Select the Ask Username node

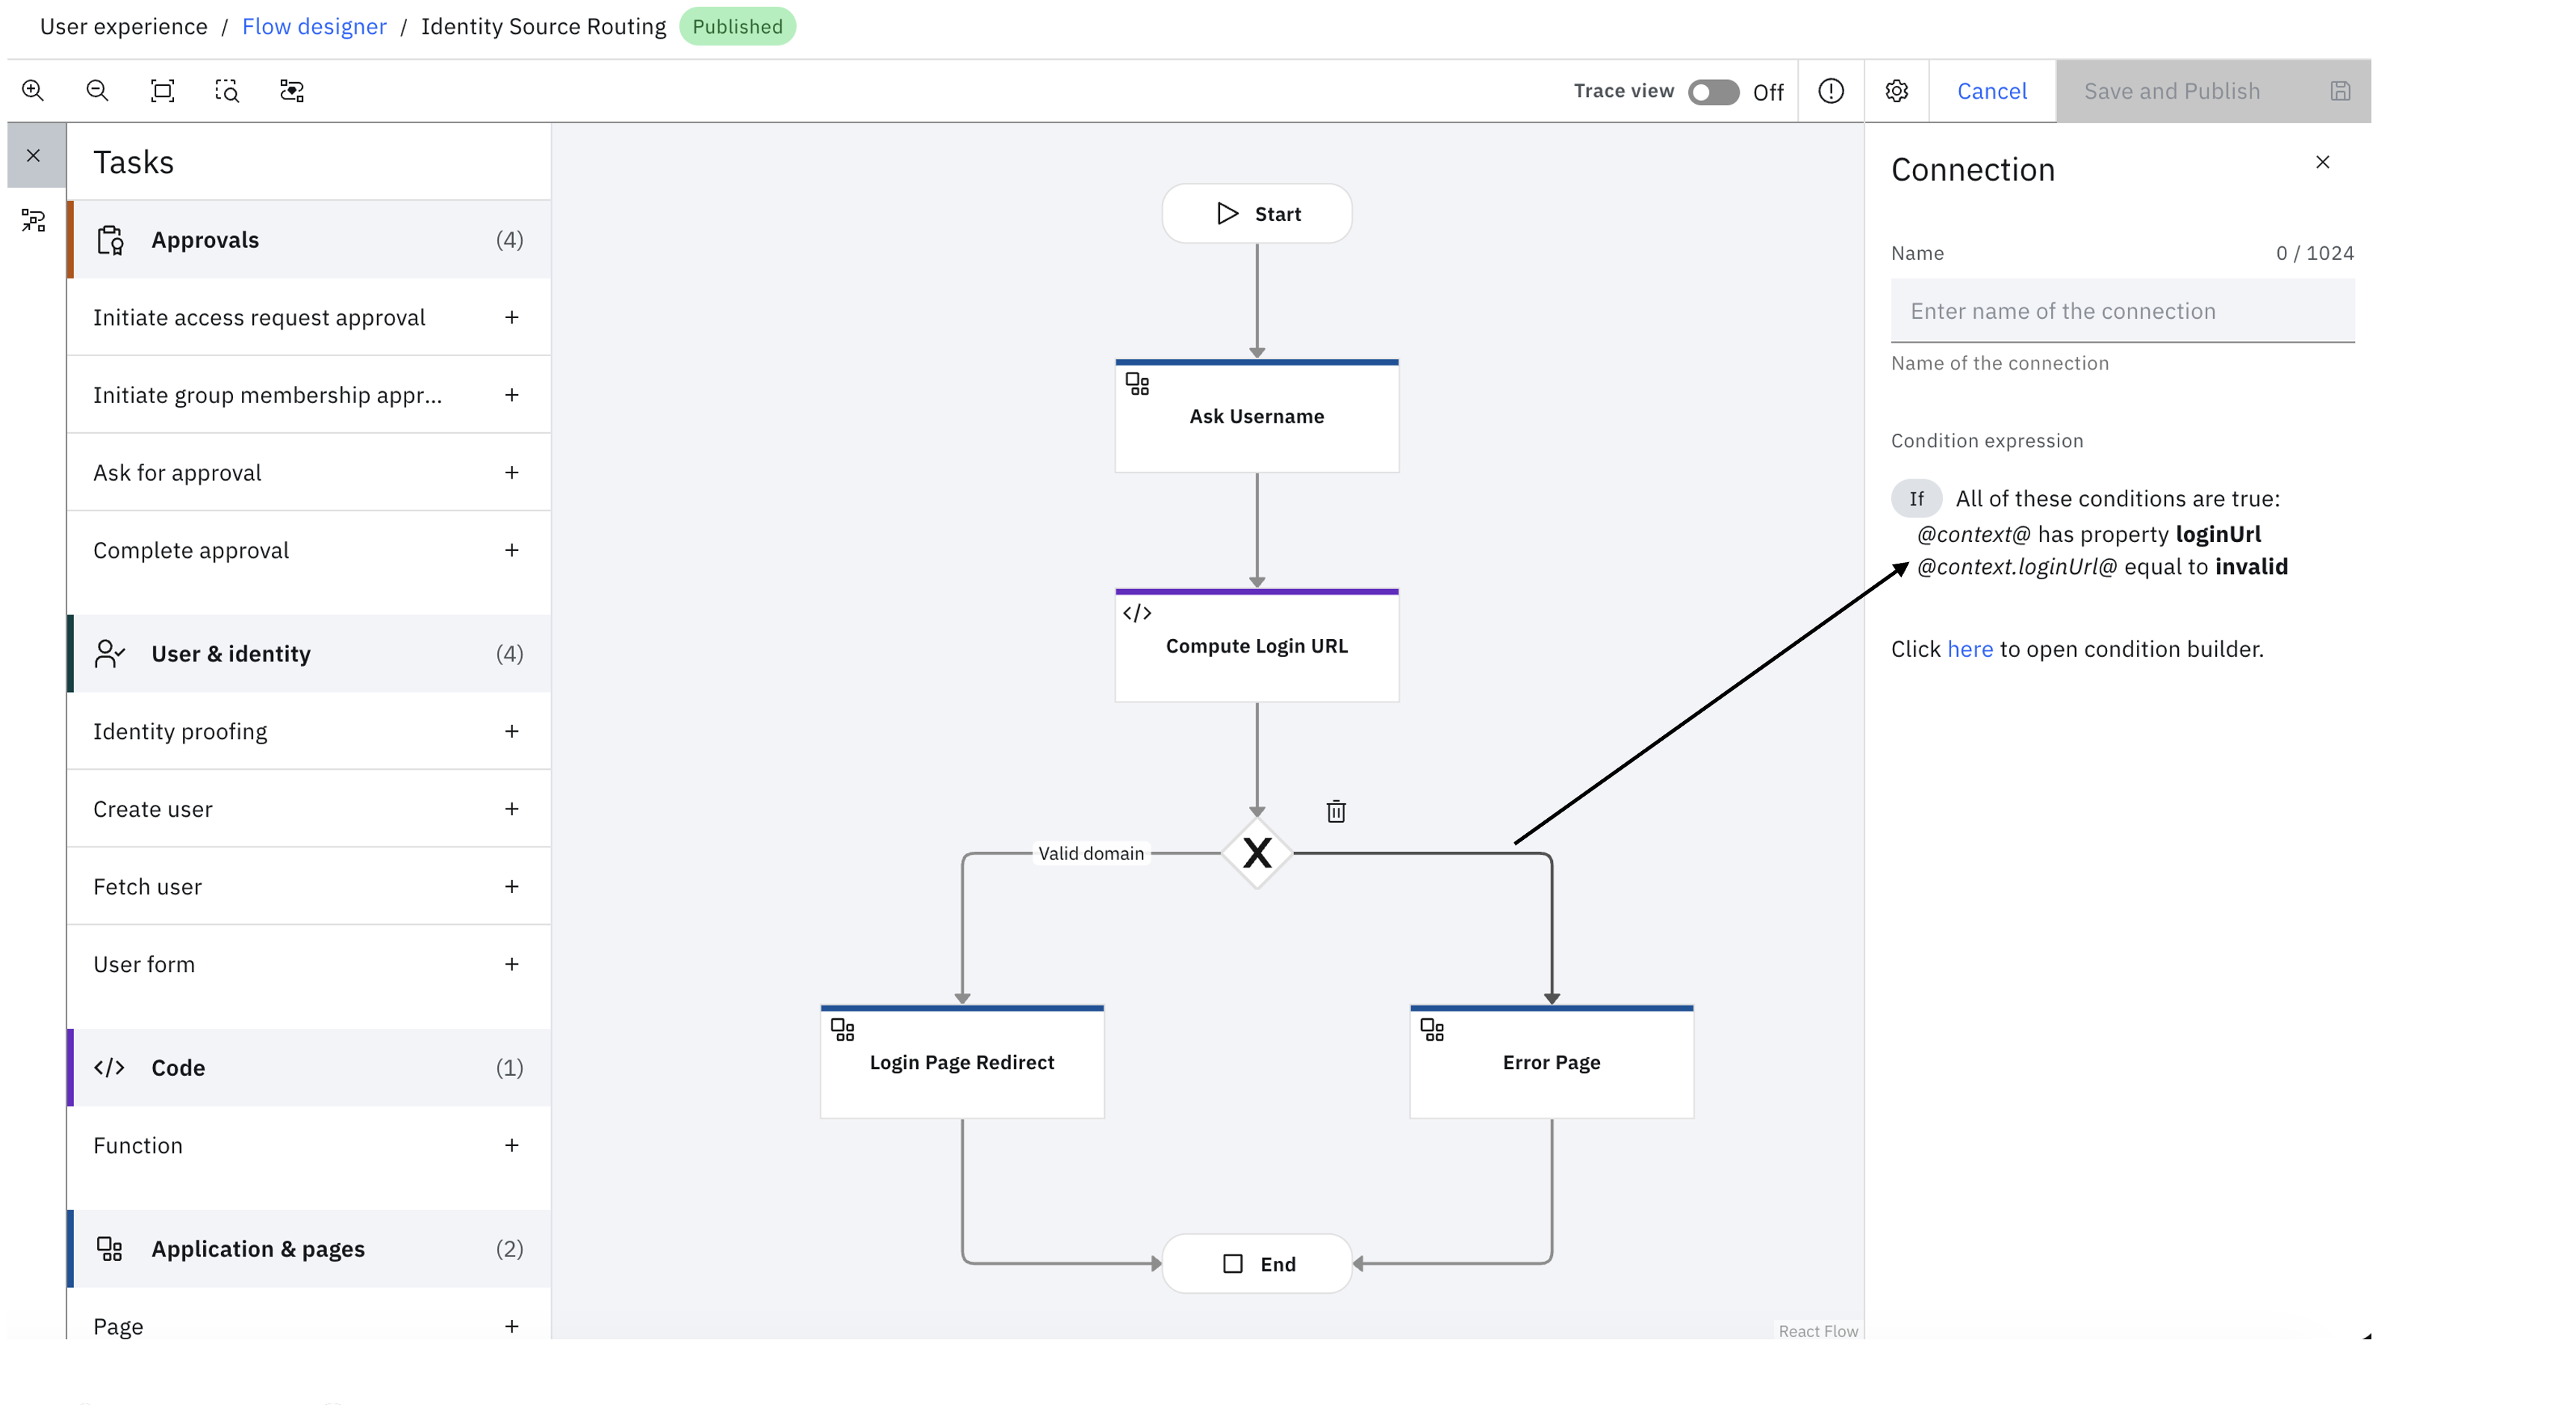(x=1257, y=416)
